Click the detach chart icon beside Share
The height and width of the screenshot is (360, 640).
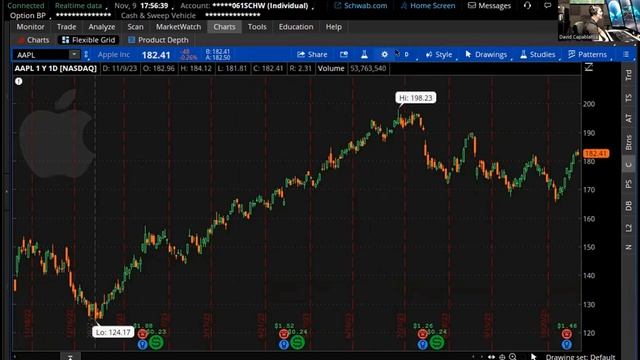pos(344,55)
